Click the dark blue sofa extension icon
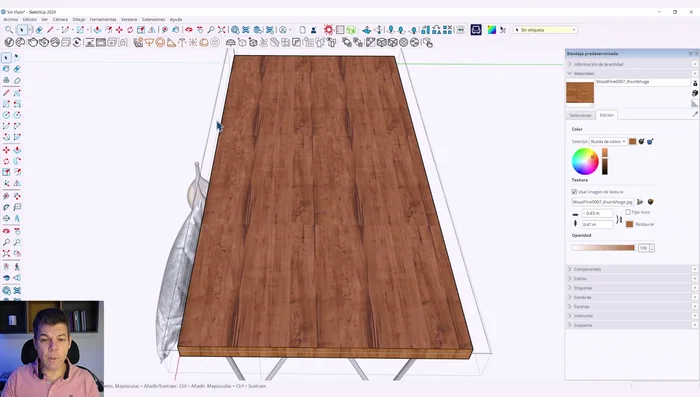The height and width of the screenshot is (397, 700). (476, 30)
